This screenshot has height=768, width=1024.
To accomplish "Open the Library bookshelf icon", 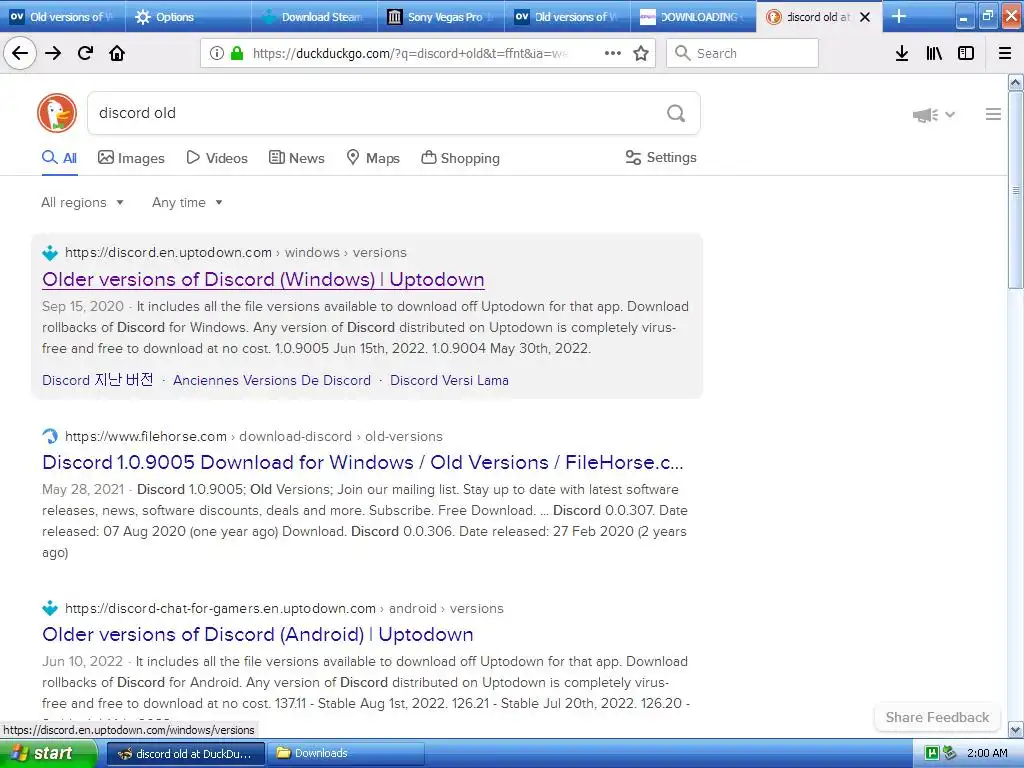I will pos(934,53).
